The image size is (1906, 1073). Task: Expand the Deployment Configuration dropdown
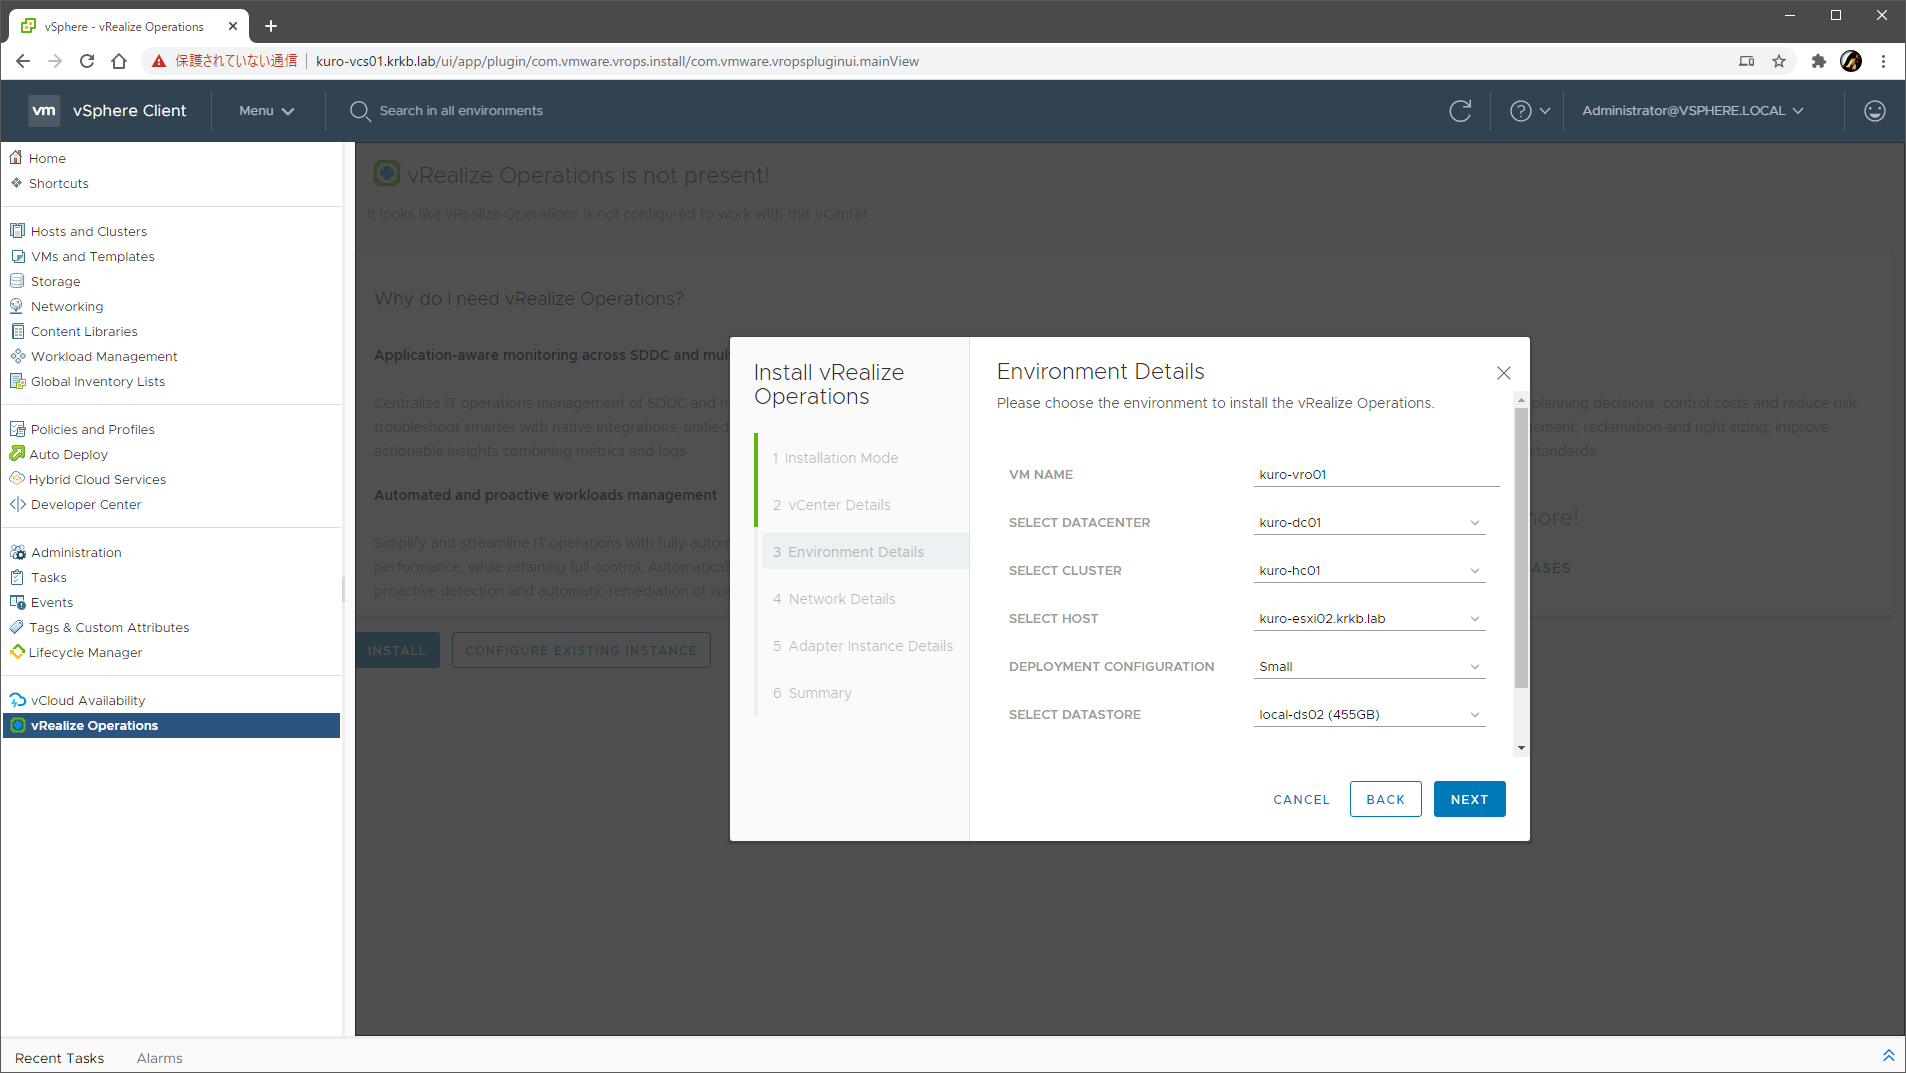pyautogui.click(x=1369, y=667)
